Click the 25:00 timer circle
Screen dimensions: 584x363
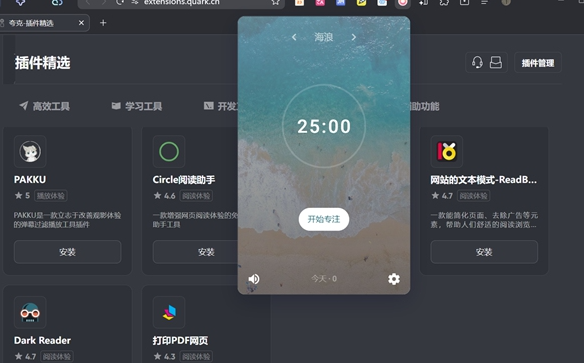coord(324,126)
